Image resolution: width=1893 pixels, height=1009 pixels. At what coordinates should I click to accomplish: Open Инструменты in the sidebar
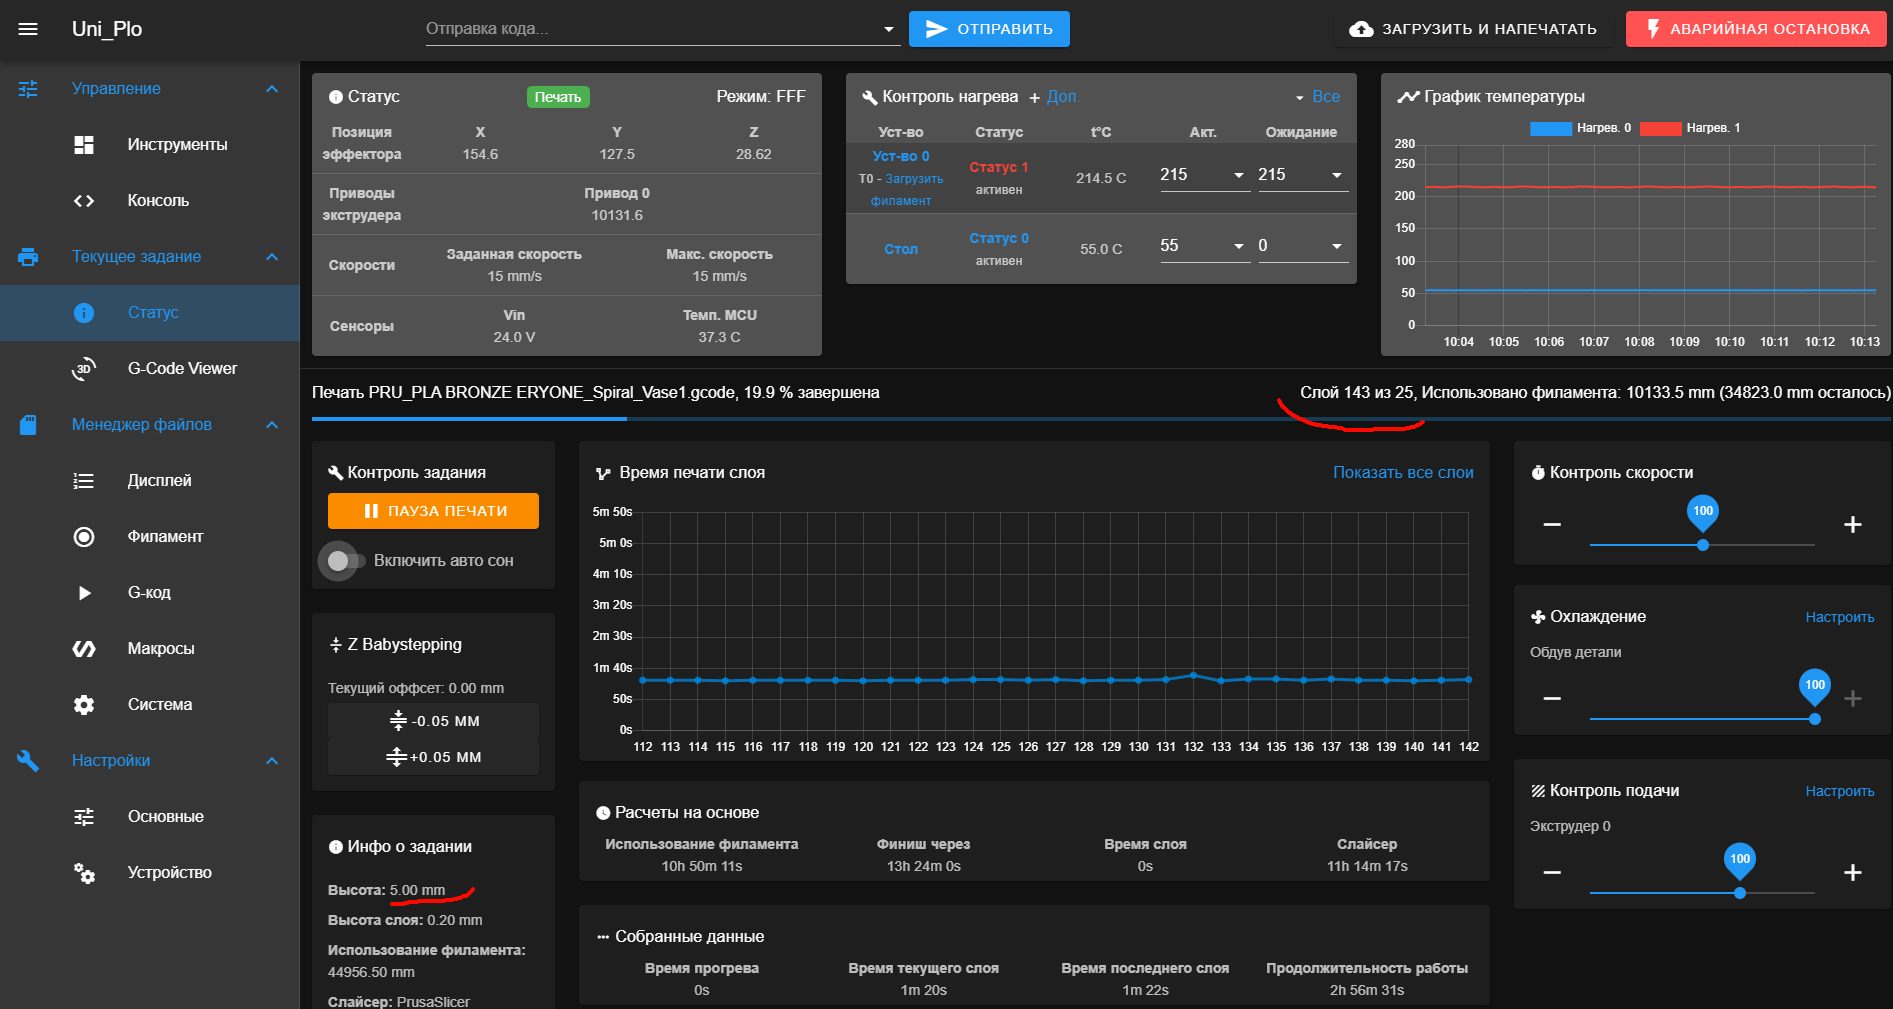coord(150,145)
